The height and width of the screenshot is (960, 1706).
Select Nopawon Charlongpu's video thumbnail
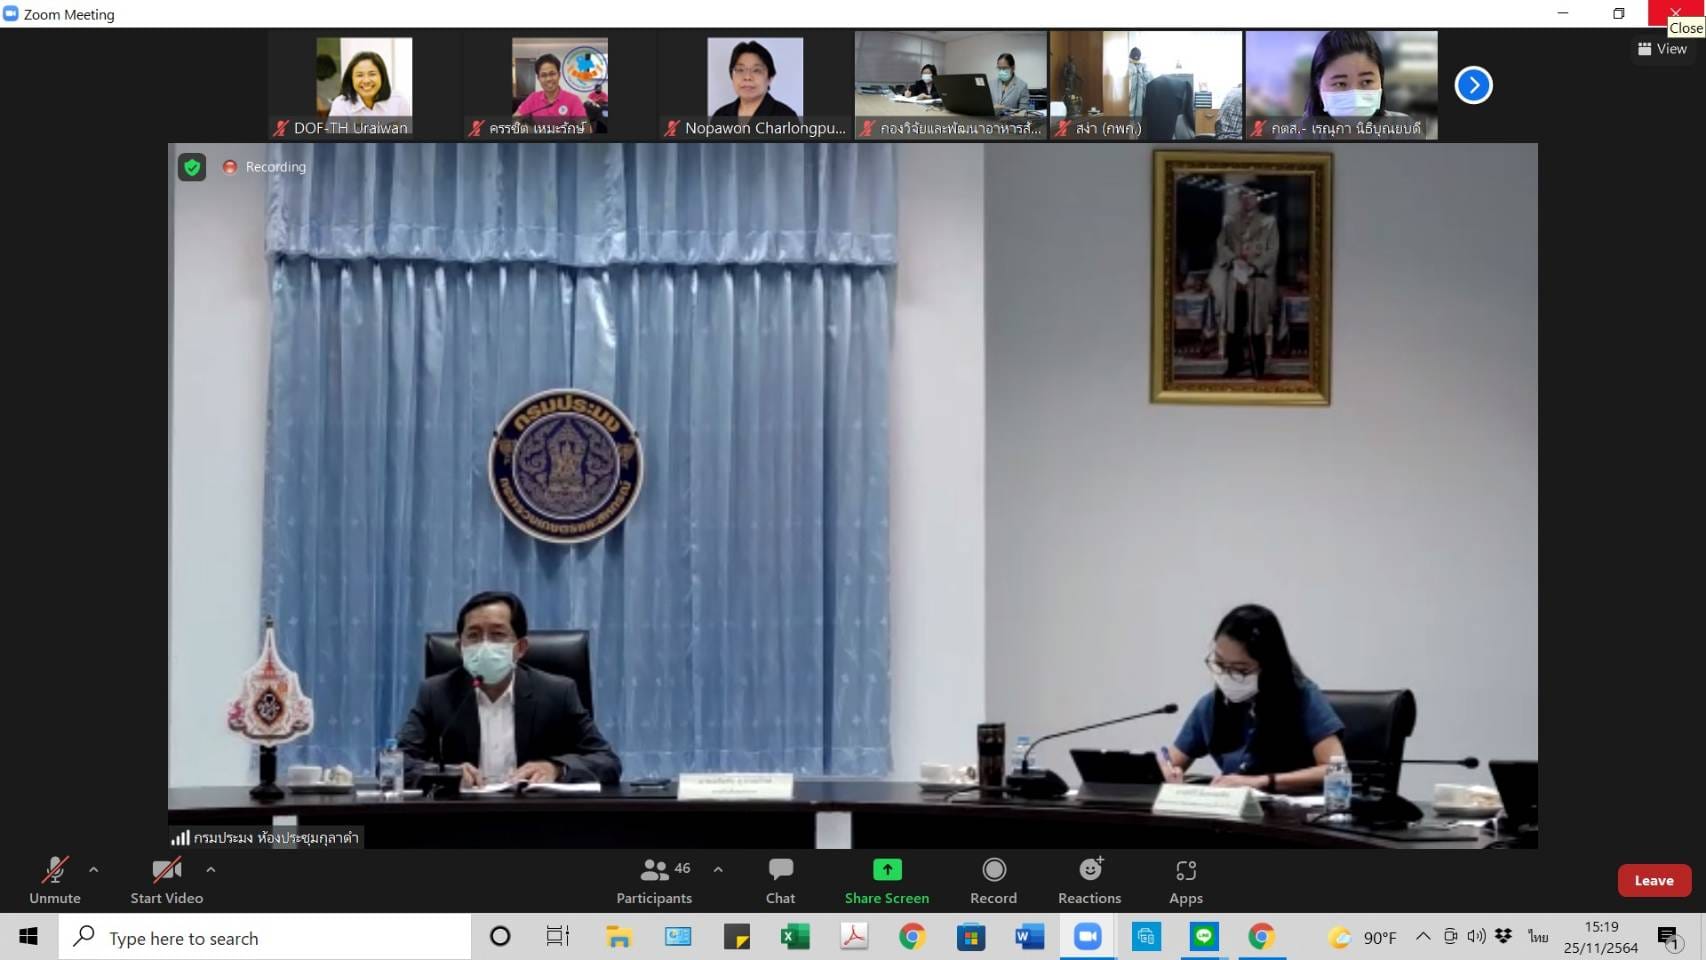(x=755, y=85)
